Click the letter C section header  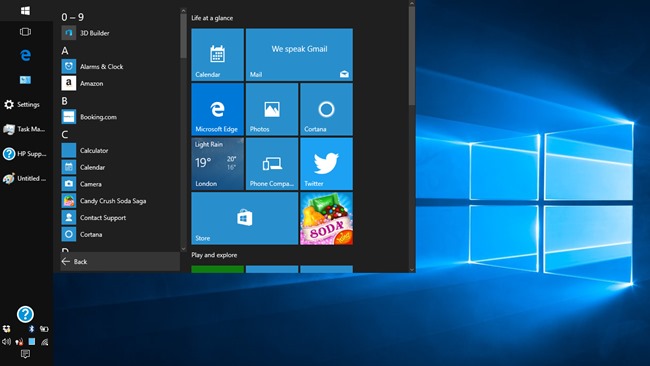tap(65, 135)
